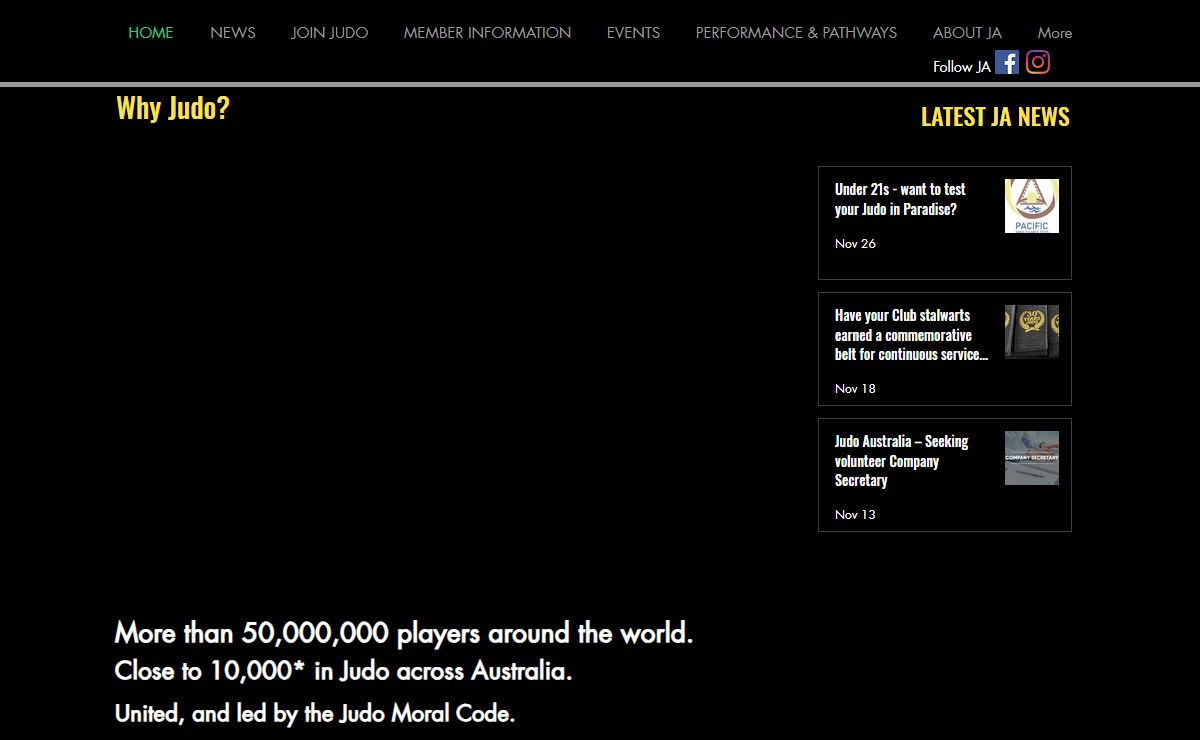The width and height of the screenshot is (1200, 740).
Task: Go to the HOME menu item
Action: [151, 33]
